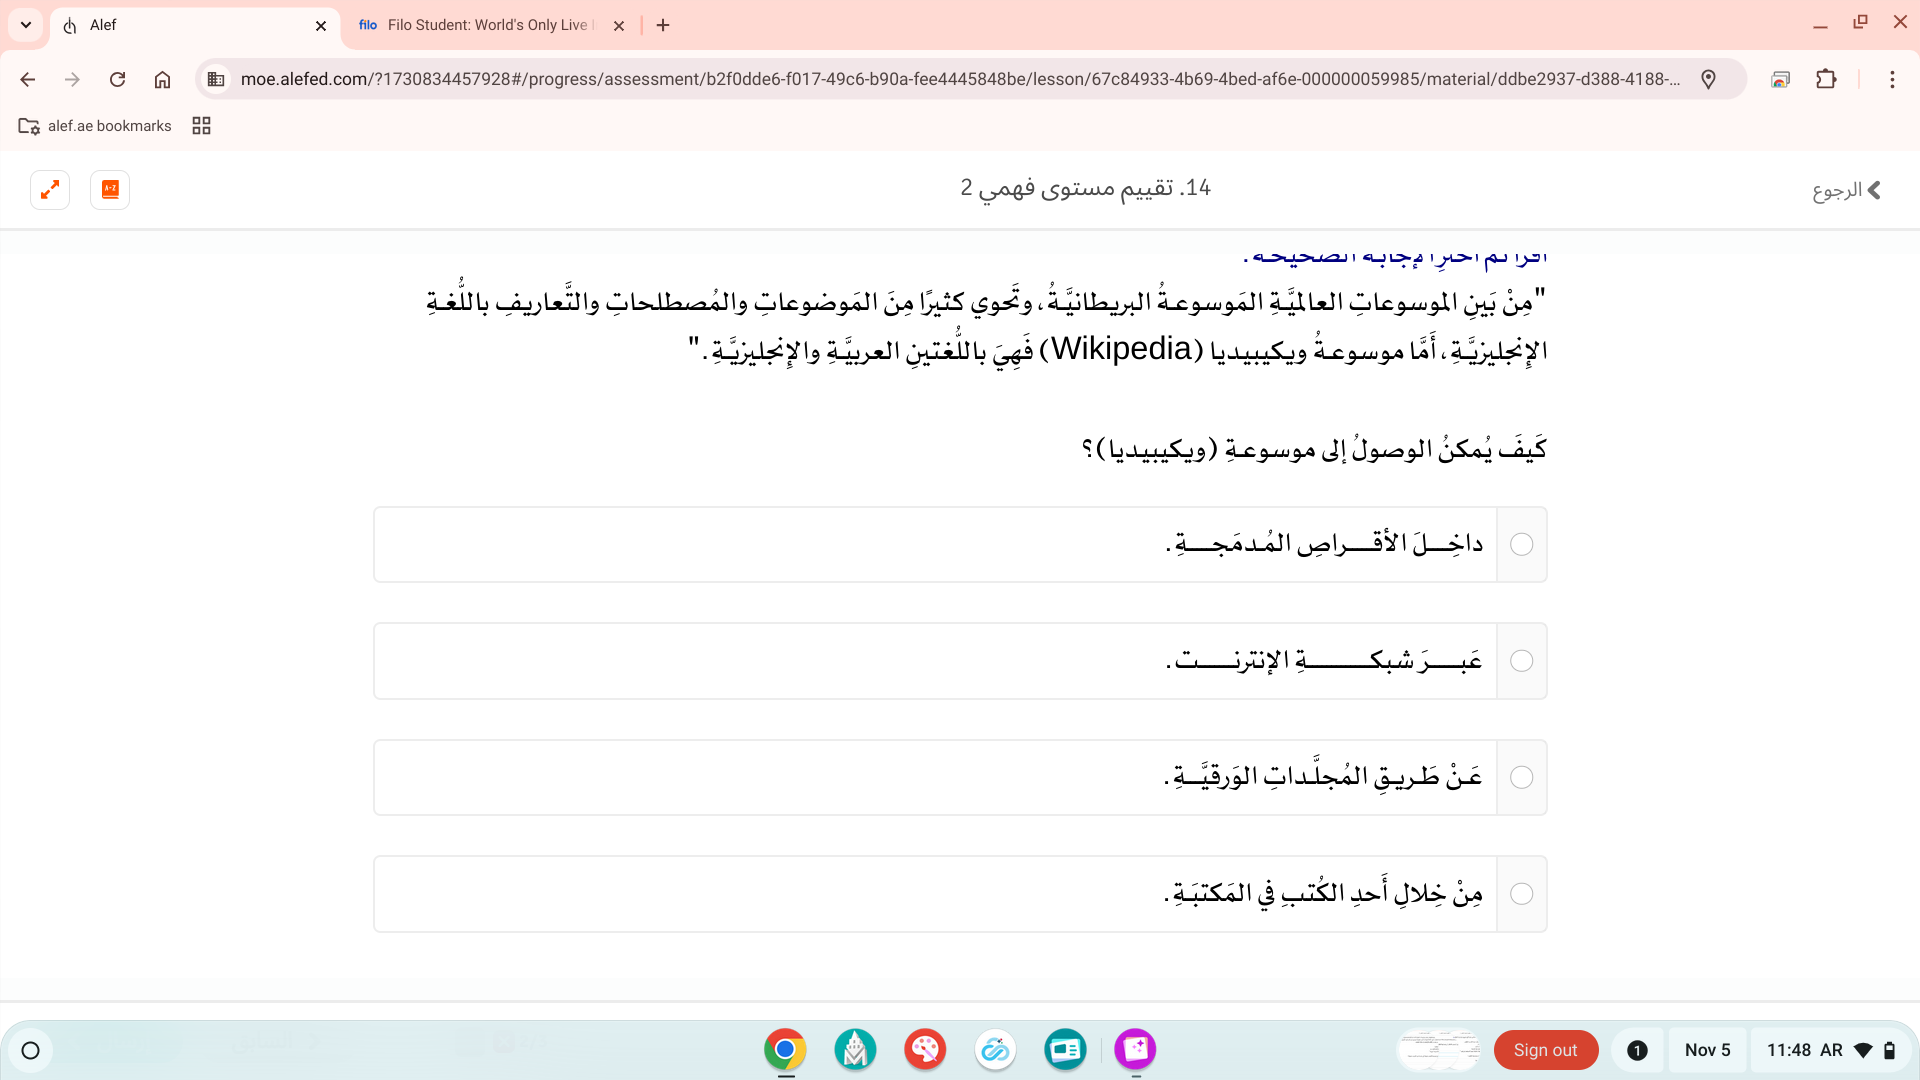The height and width of the screenshot is (1080, 1920).
Task: Open Chrome three-dot menu
Action: 1891,79
